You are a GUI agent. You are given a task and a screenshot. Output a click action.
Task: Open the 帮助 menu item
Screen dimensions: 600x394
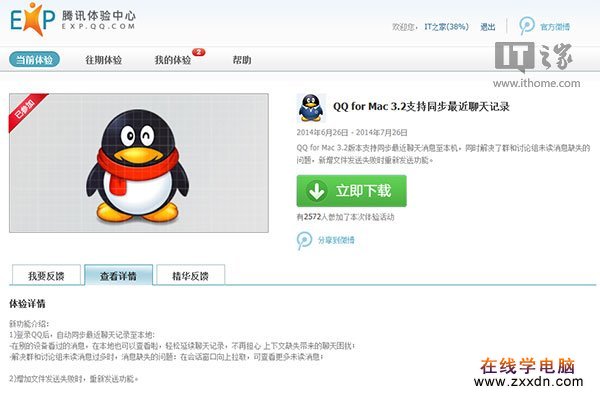[242, 60]
